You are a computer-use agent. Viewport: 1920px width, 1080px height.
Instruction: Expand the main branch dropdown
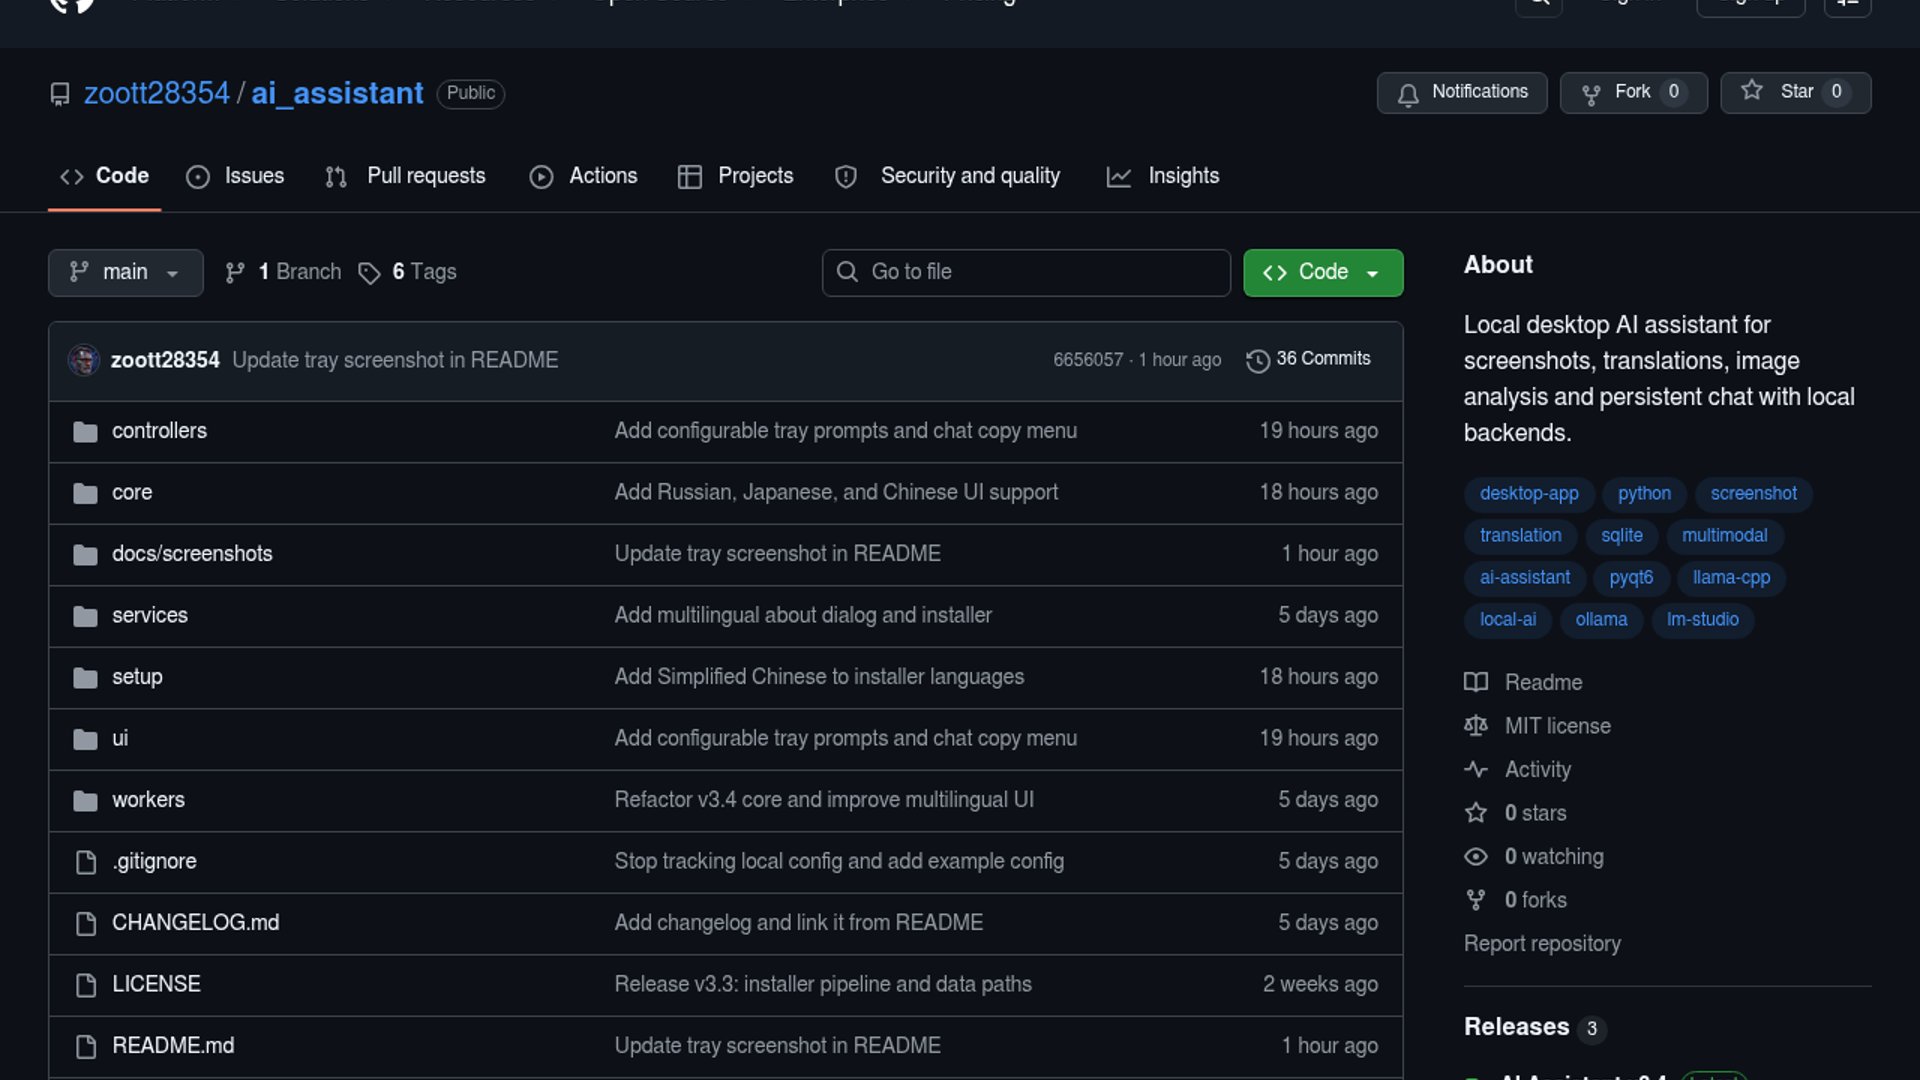pos(125,273)
